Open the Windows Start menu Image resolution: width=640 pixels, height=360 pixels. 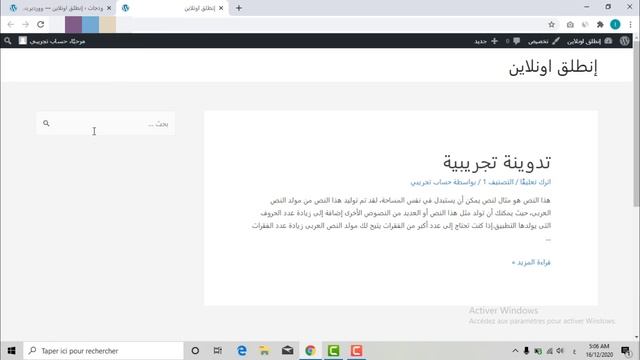11,351
